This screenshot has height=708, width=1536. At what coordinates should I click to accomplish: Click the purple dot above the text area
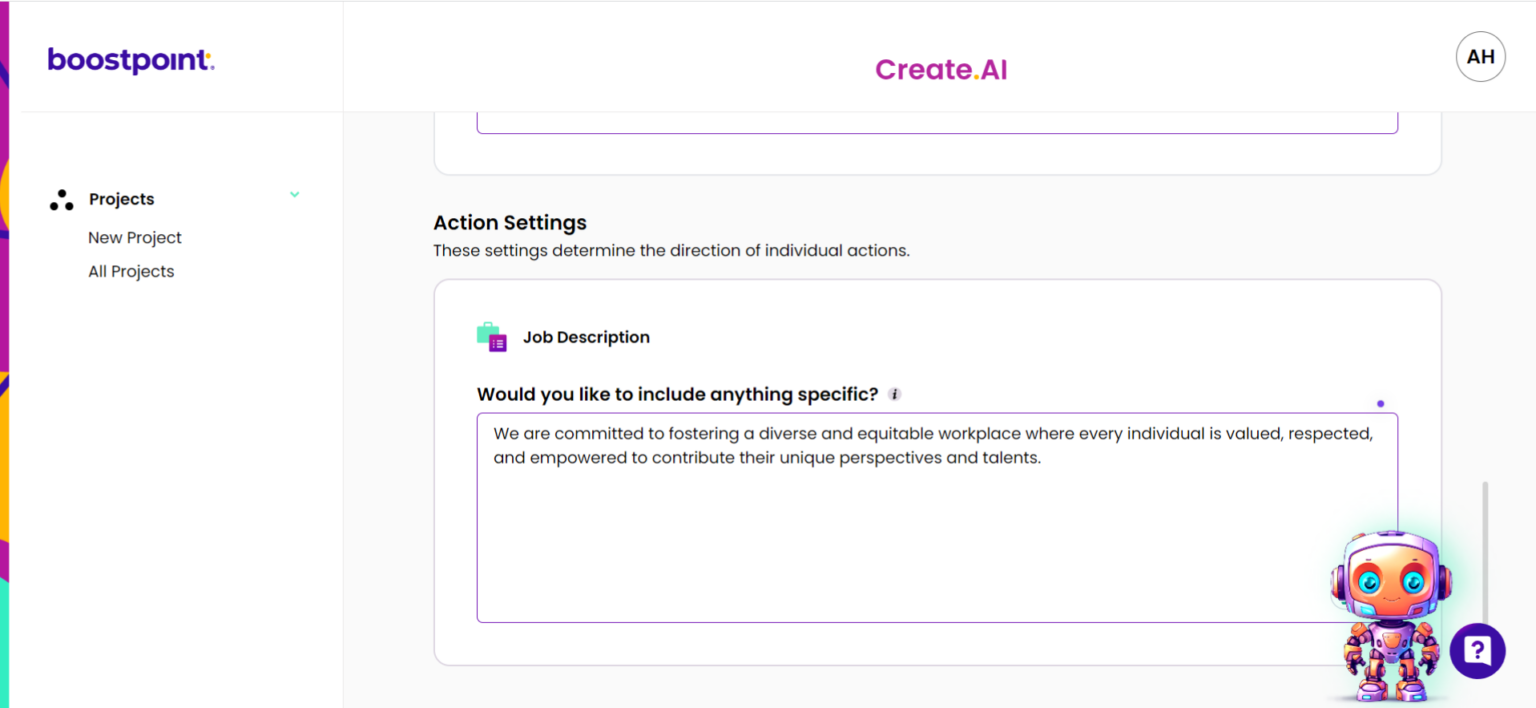pyautogui.click(x=1381, y=403)
